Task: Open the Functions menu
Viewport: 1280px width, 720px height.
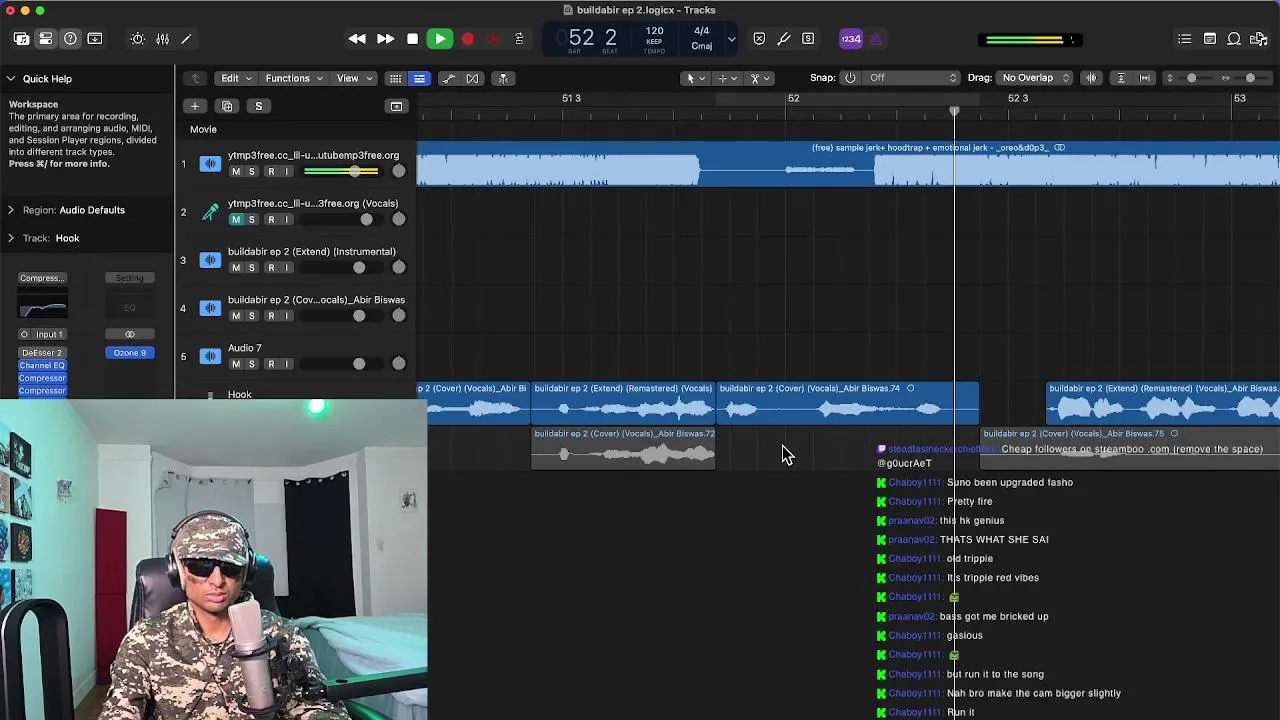Action: point(293,78)
